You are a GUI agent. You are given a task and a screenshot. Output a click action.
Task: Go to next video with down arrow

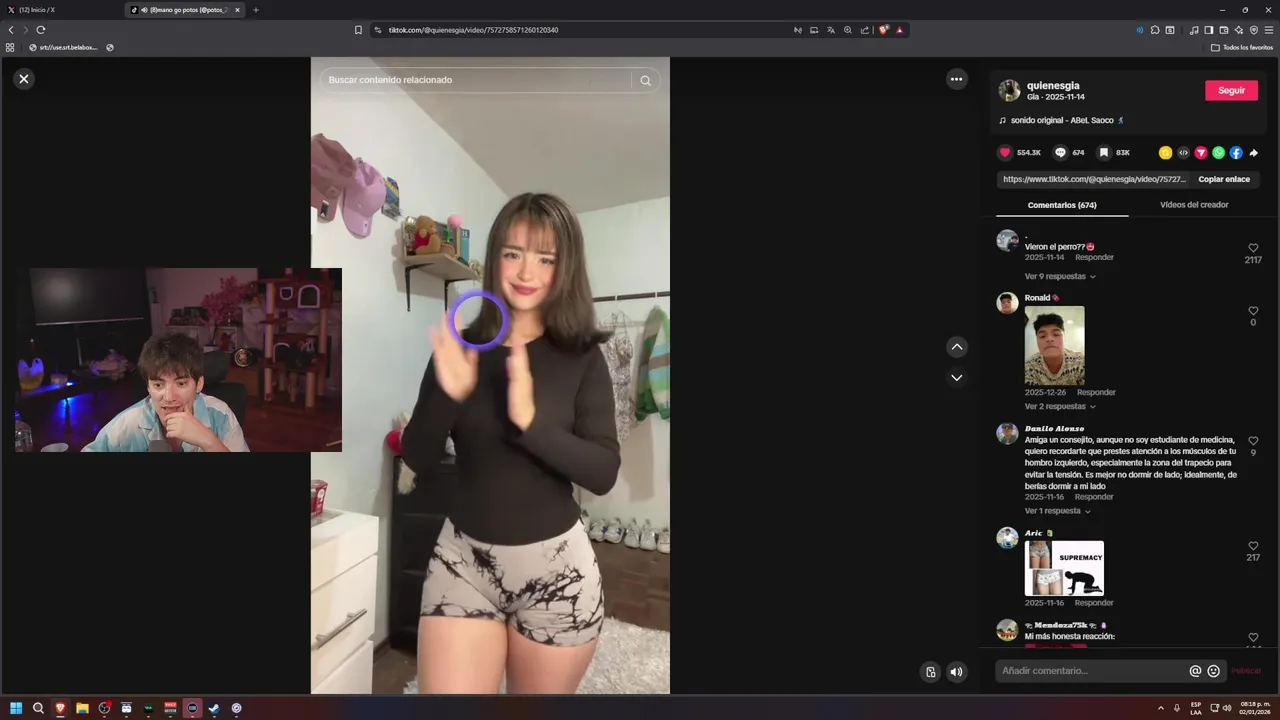point(957,377)
